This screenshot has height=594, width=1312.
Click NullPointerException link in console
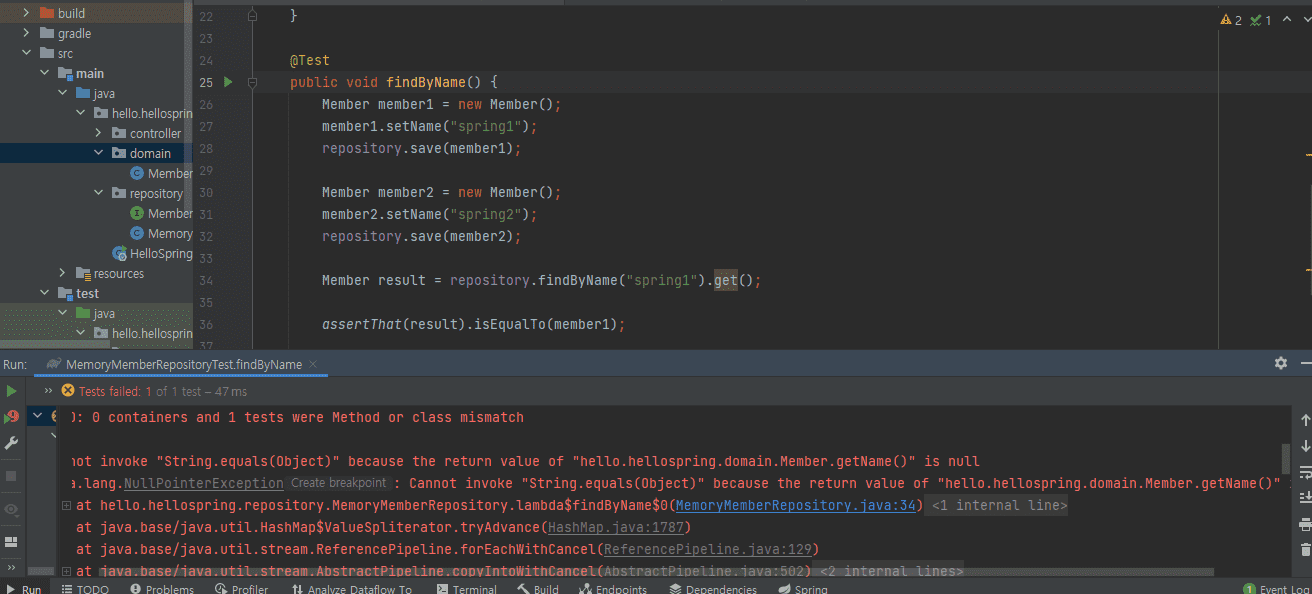point(203,483)
